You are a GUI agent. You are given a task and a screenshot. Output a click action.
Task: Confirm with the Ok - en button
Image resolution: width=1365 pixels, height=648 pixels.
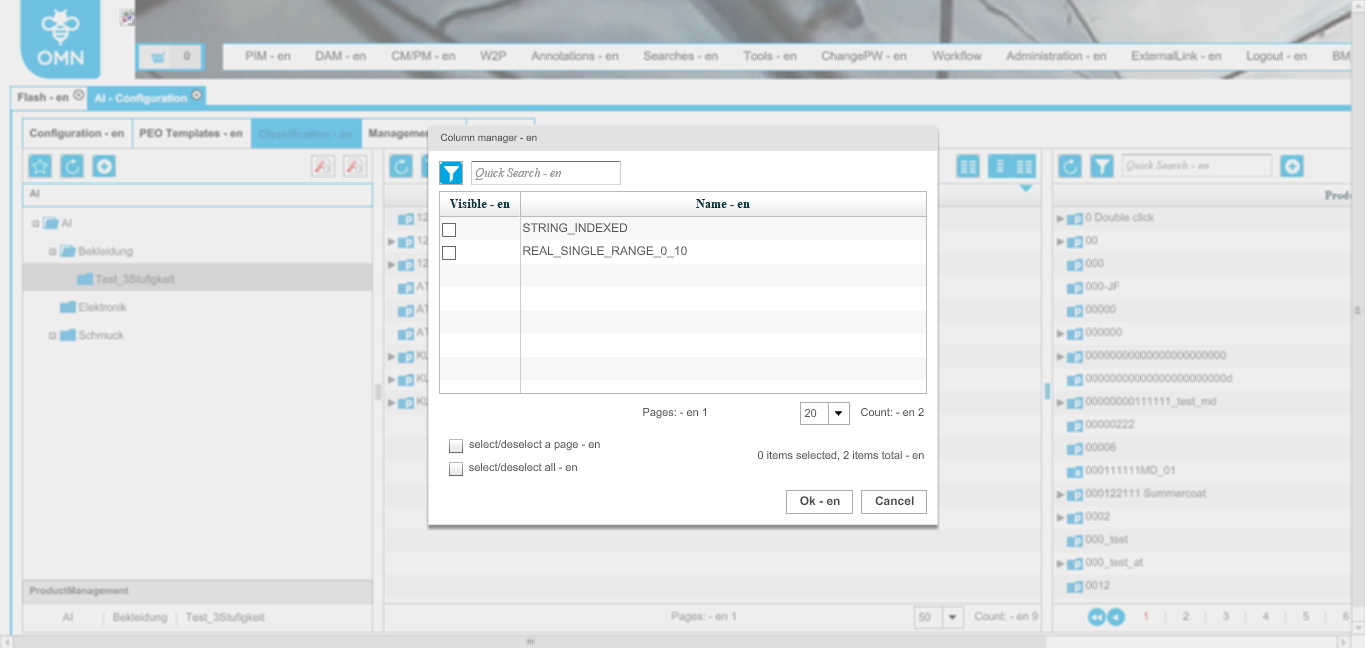[818, 501]
